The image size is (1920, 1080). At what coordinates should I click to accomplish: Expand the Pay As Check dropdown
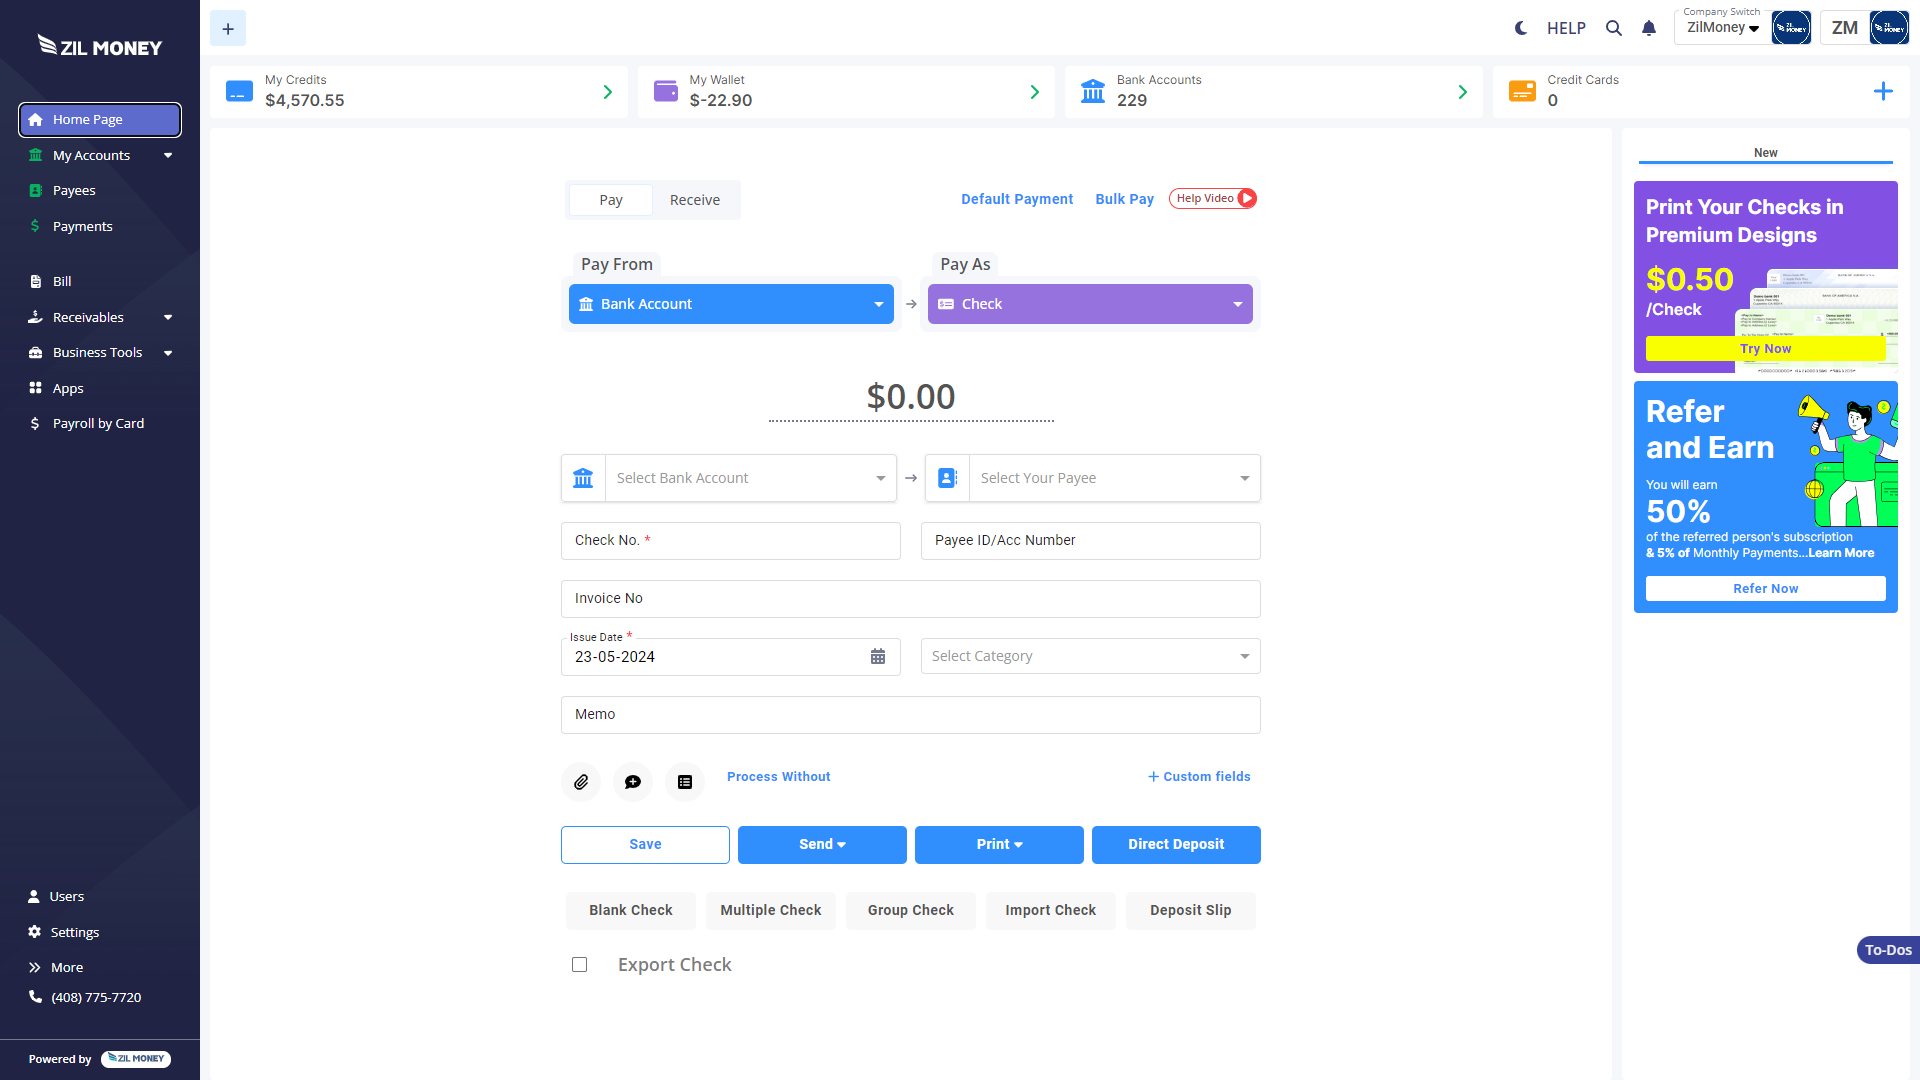1090,304
